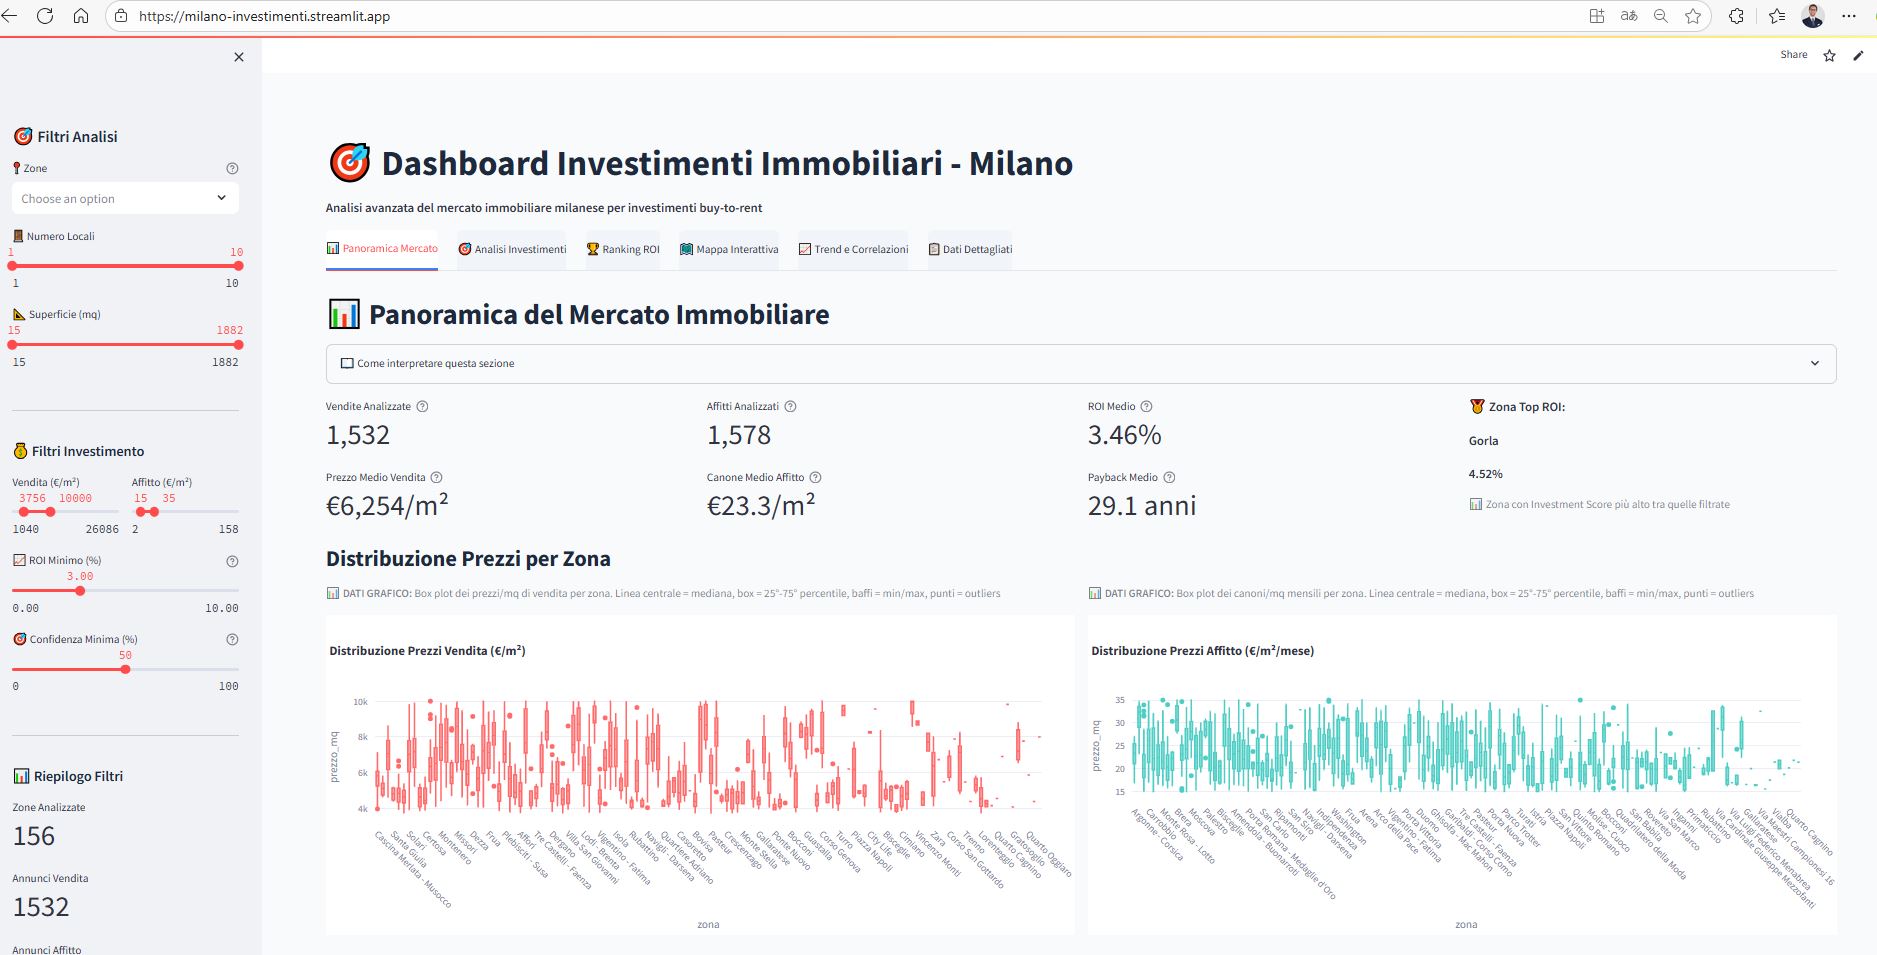The height and width of the screenshot is (955, 1877).
Task: Open the Mappa Interattiva tab
Action: 729,249
